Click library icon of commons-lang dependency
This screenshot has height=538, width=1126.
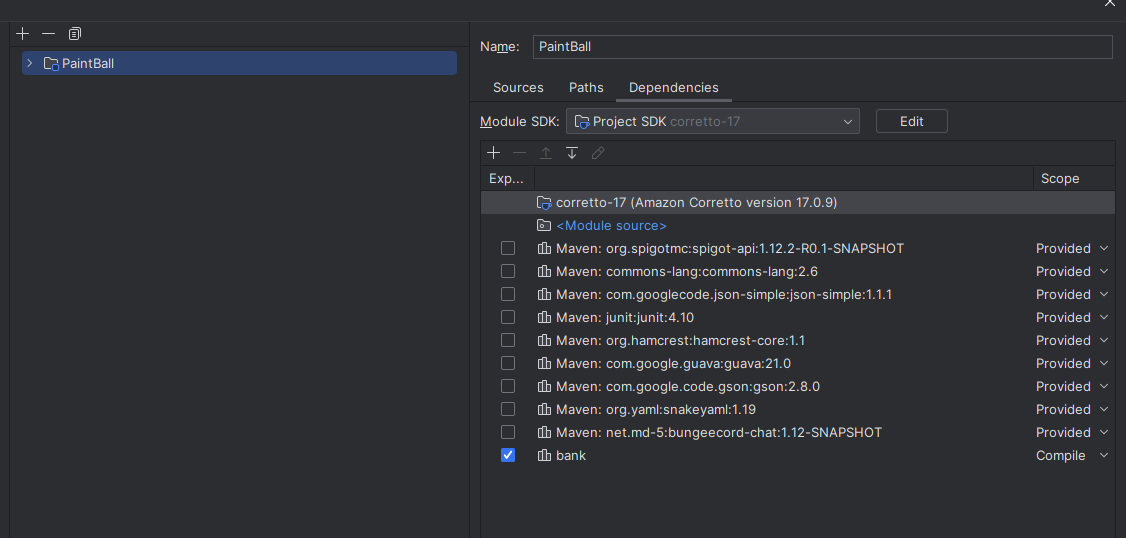coord(544,272)
